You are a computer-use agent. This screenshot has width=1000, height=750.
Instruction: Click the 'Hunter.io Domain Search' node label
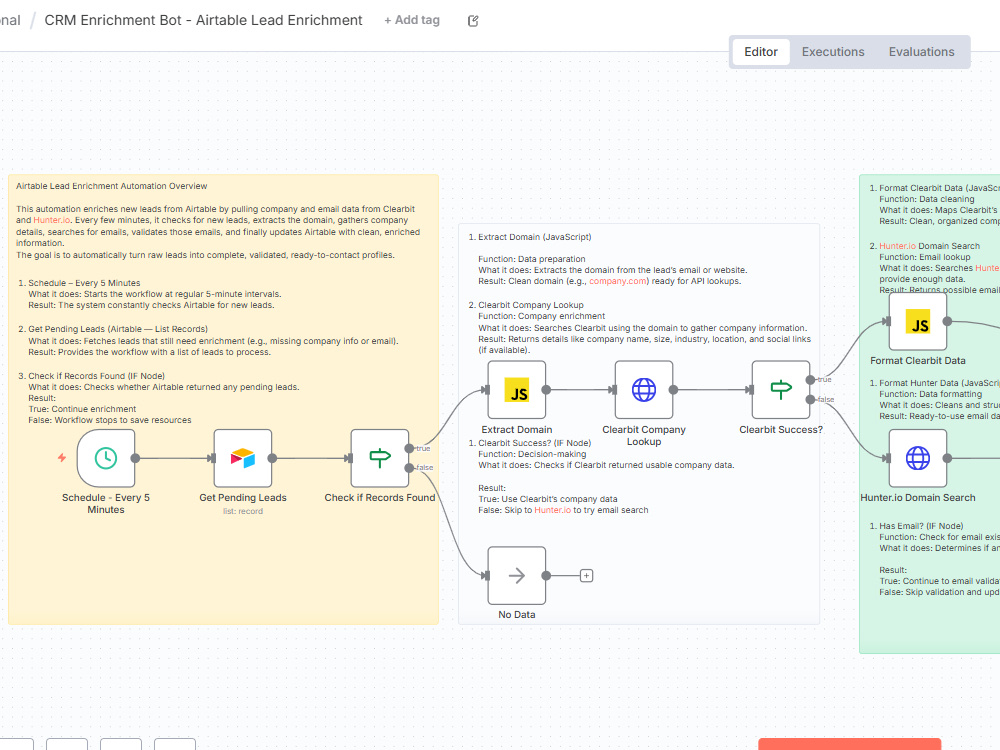[x=918, y=497]
